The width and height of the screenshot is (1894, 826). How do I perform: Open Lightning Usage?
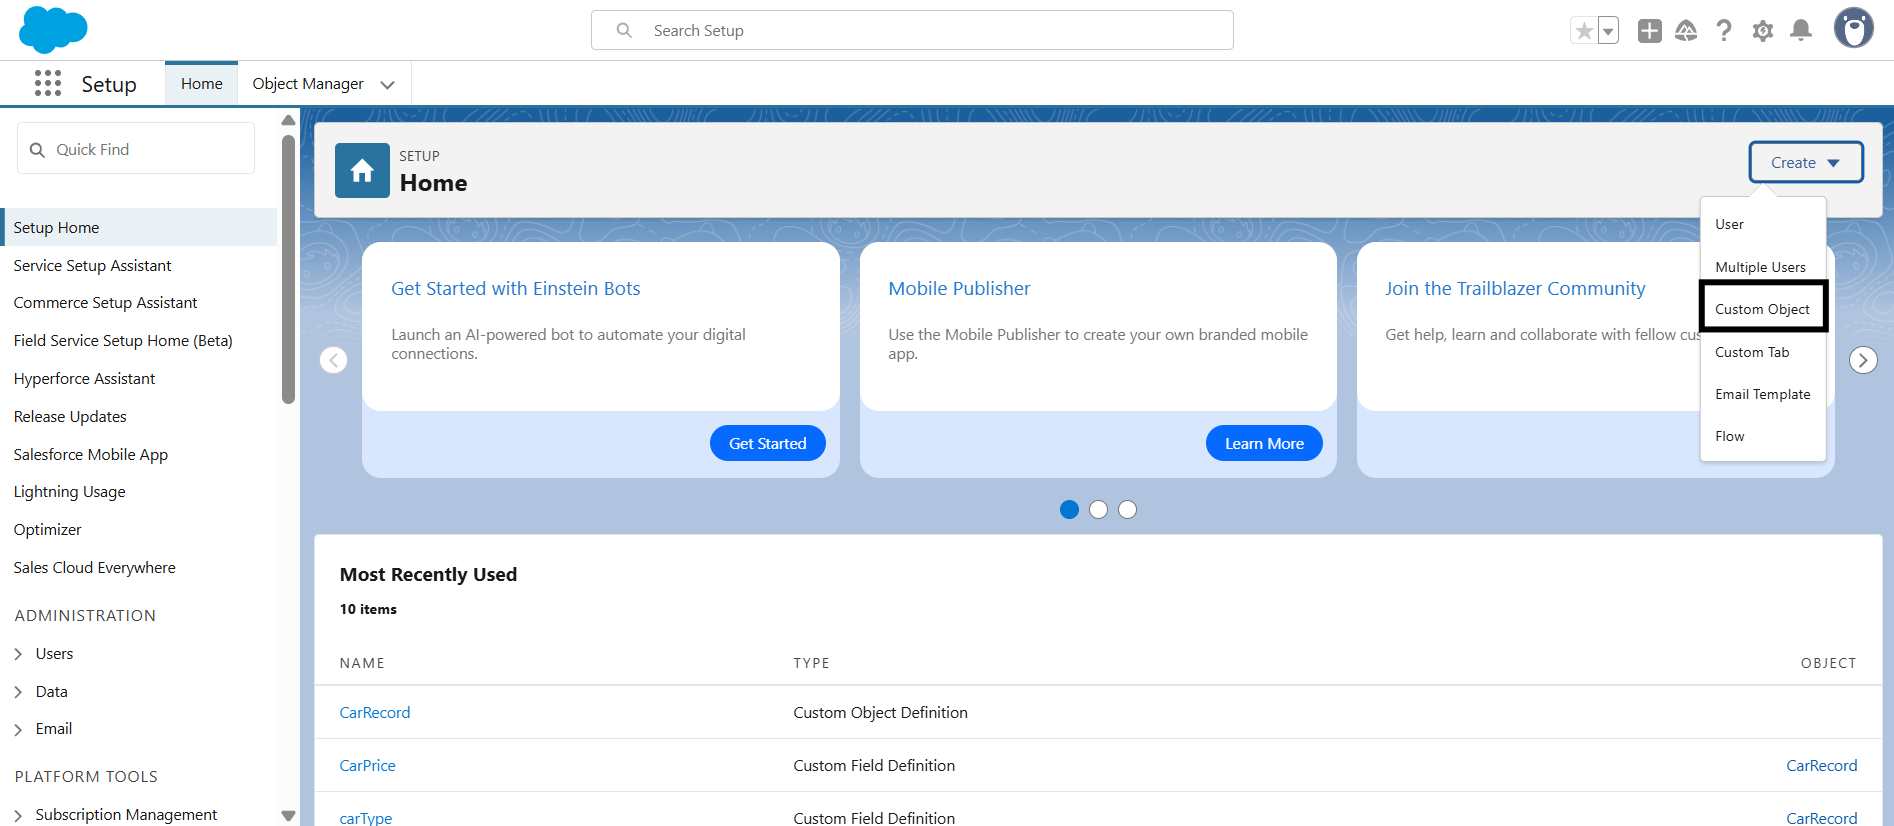point(69,491)
